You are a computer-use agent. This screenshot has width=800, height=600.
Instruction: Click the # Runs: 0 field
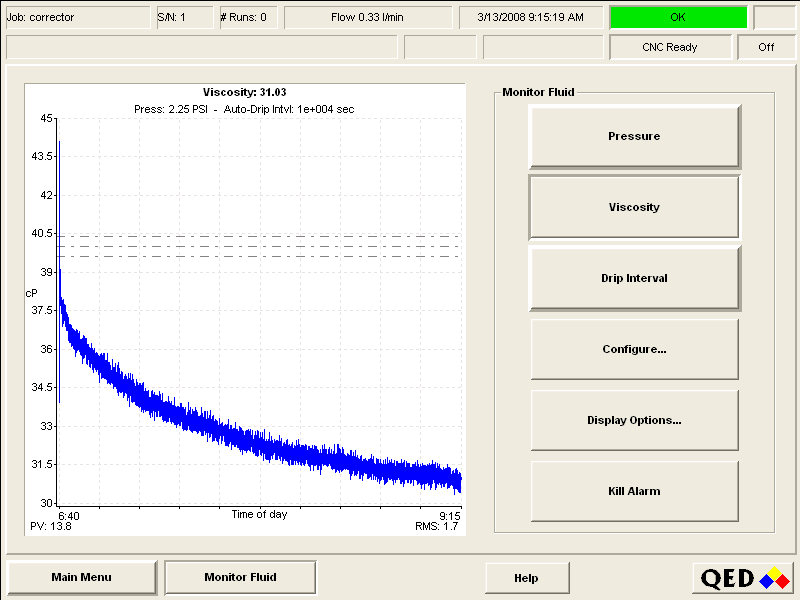tap(249, 17)
